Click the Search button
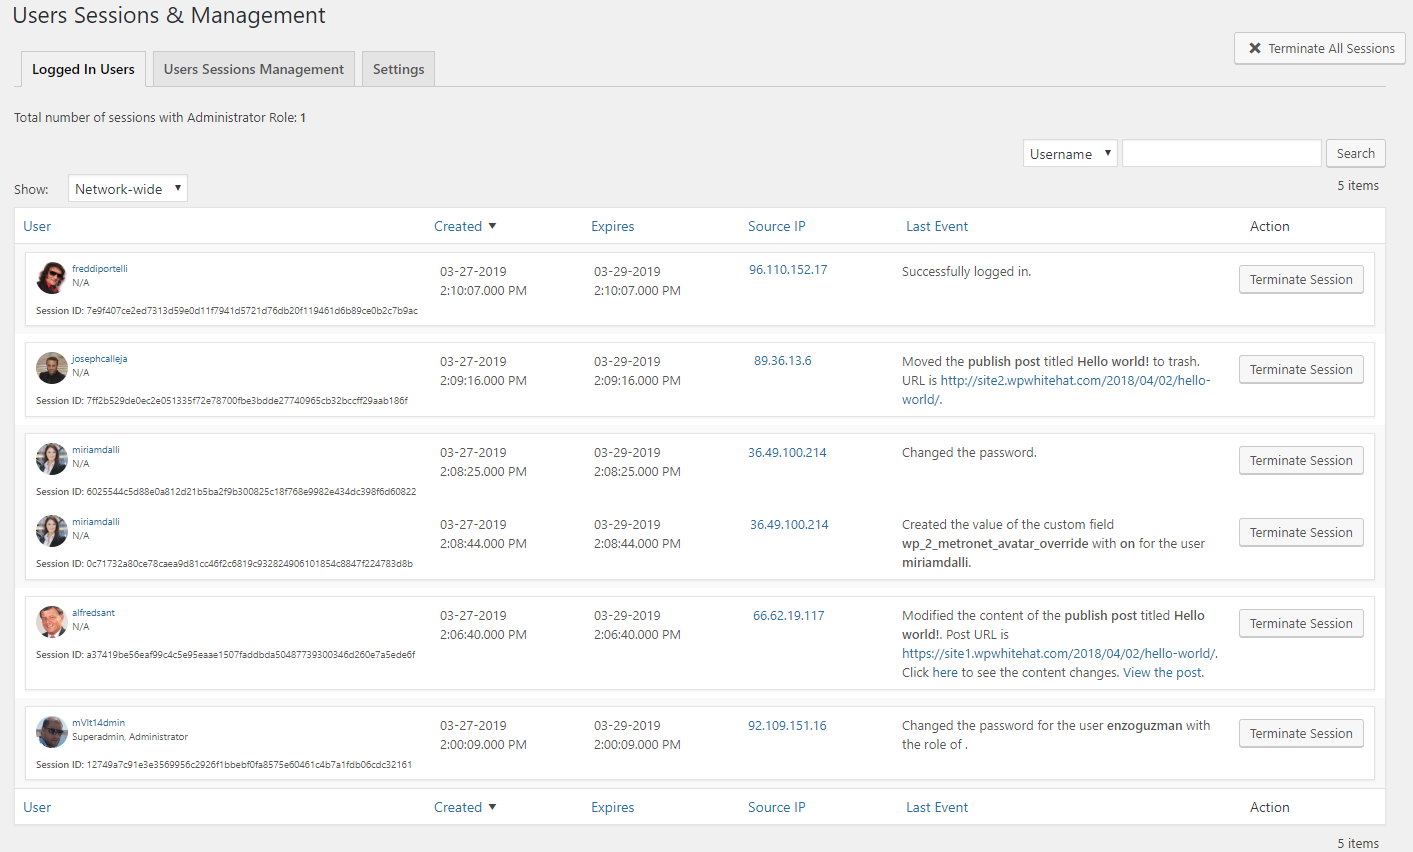The image size is (1413, 852). (1355, 153)
